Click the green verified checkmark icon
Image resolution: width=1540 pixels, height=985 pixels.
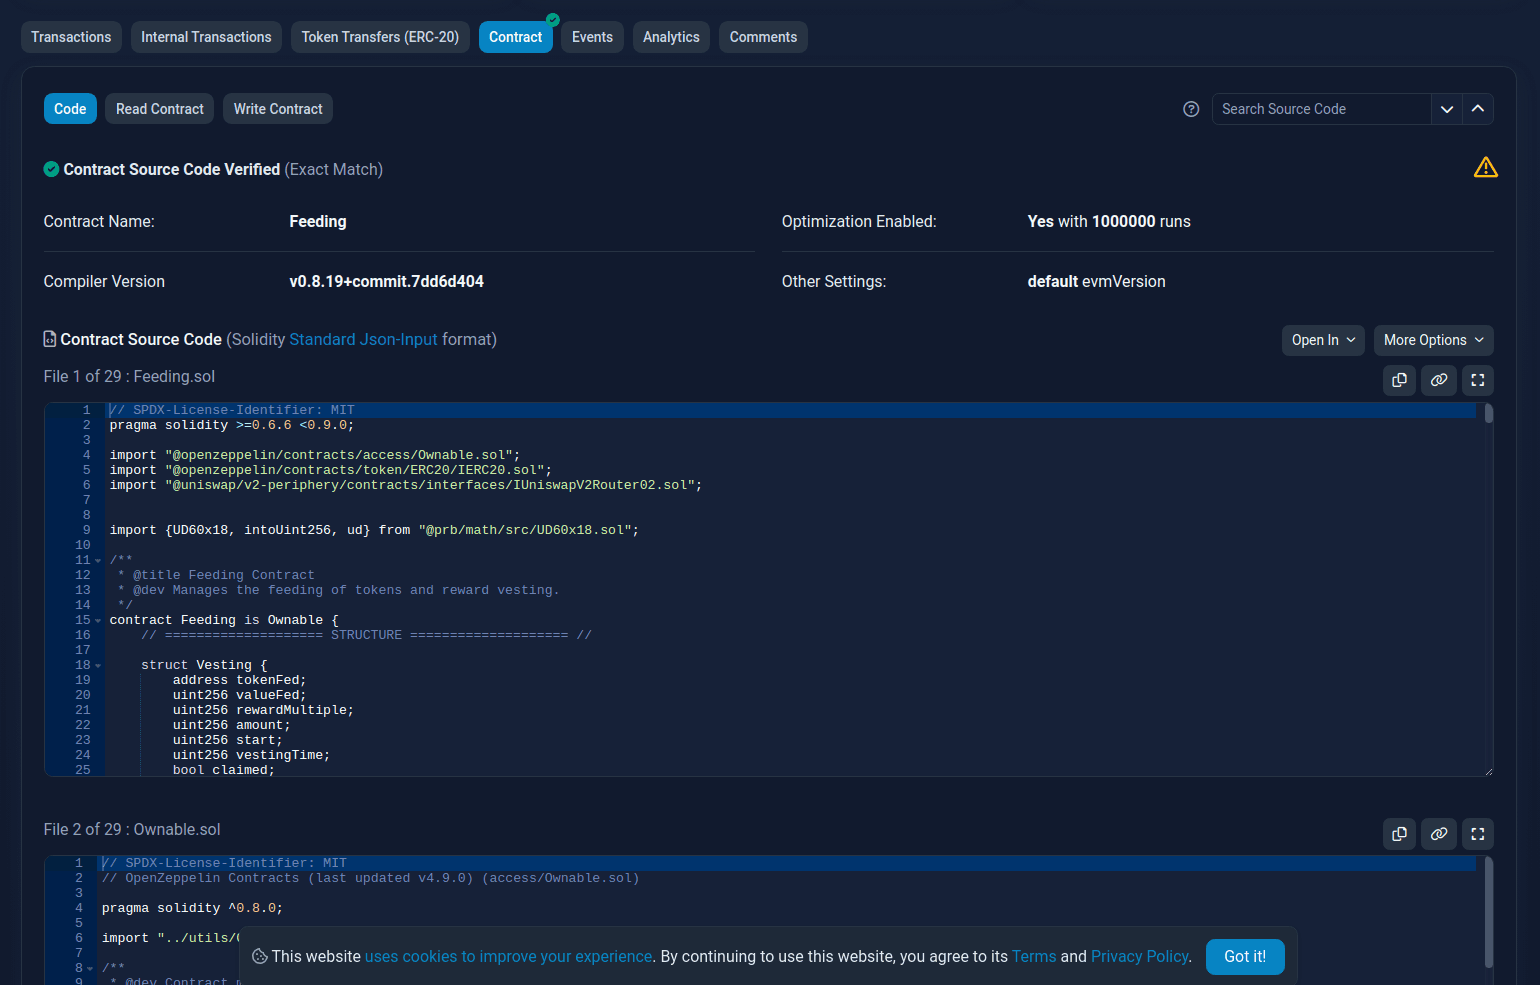(x=51, y=169)
